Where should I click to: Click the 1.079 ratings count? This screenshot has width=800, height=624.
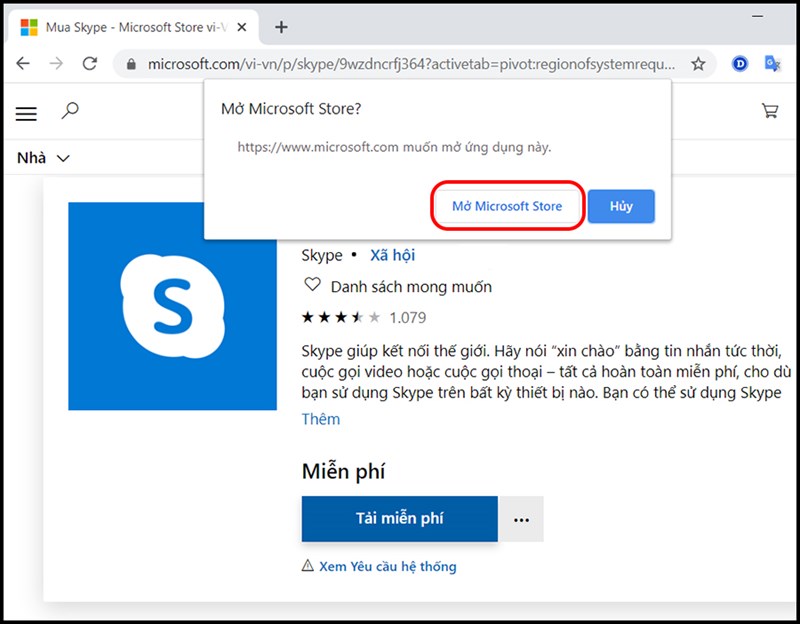click(x=408, y=318)
